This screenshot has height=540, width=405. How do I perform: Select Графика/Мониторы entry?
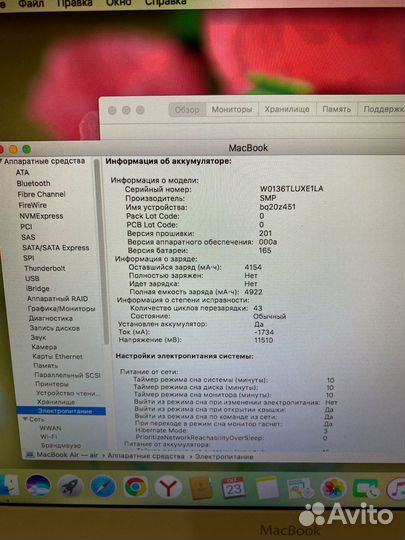(x=61, y=309)
